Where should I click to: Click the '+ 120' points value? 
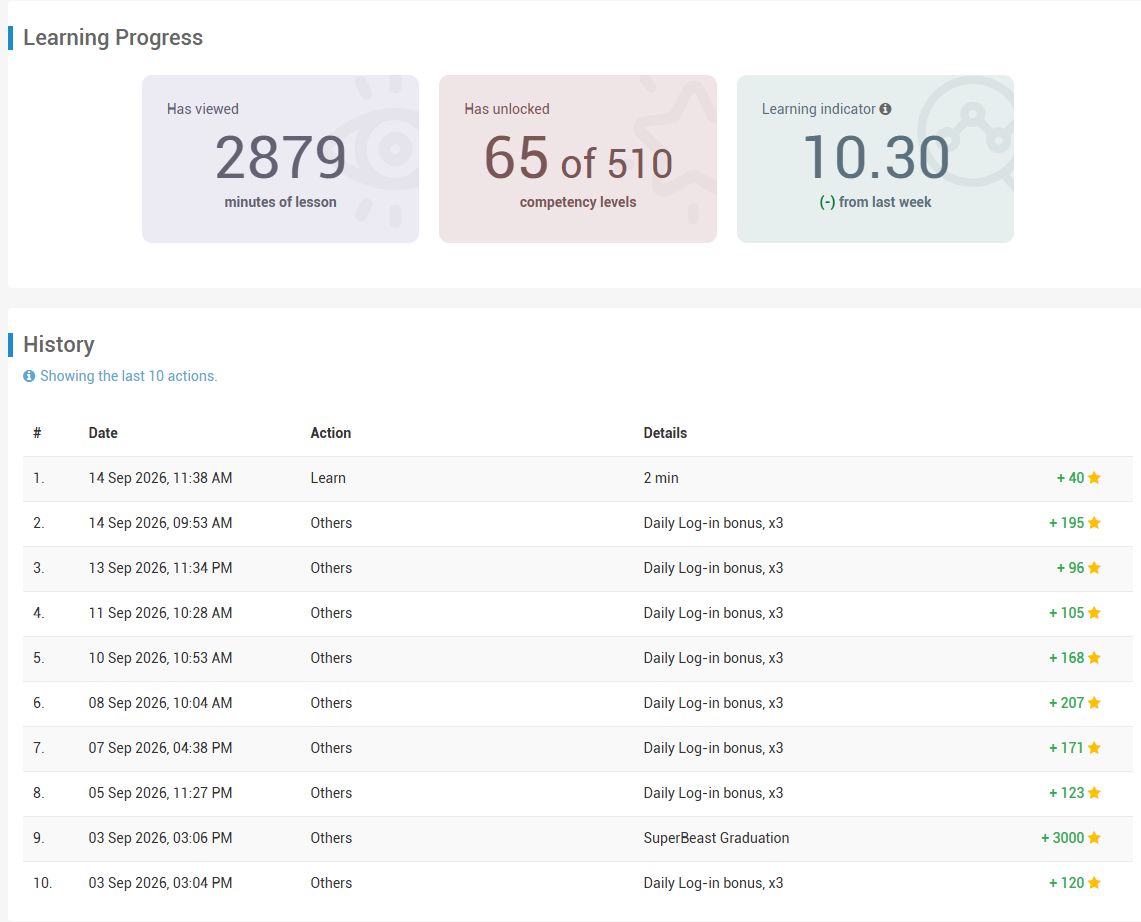tap(1067, 883)
